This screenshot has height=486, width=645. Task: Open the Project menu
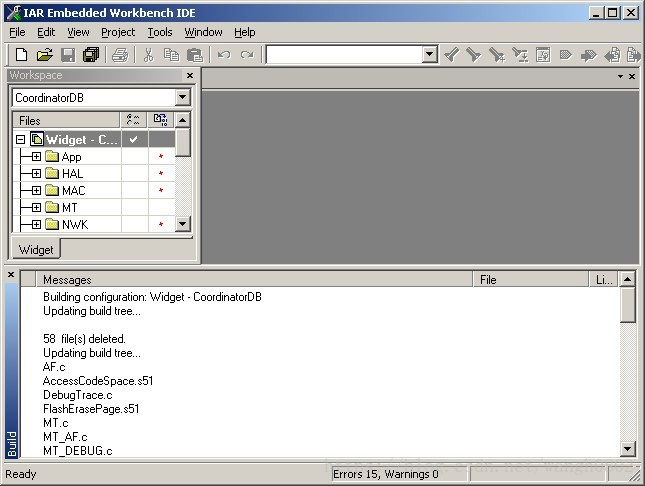(x=118, y=32)
